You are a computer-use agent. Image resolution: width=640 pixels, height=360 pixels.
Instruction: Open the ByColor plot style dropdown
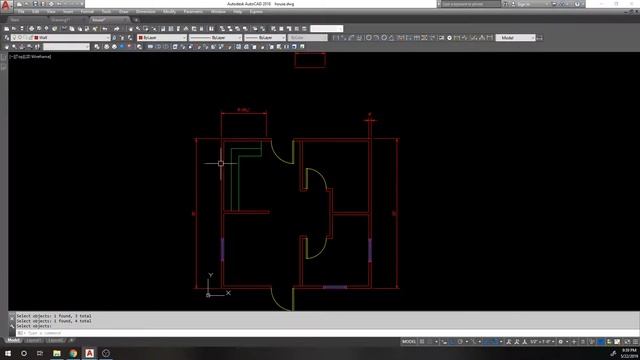point(307,38)
